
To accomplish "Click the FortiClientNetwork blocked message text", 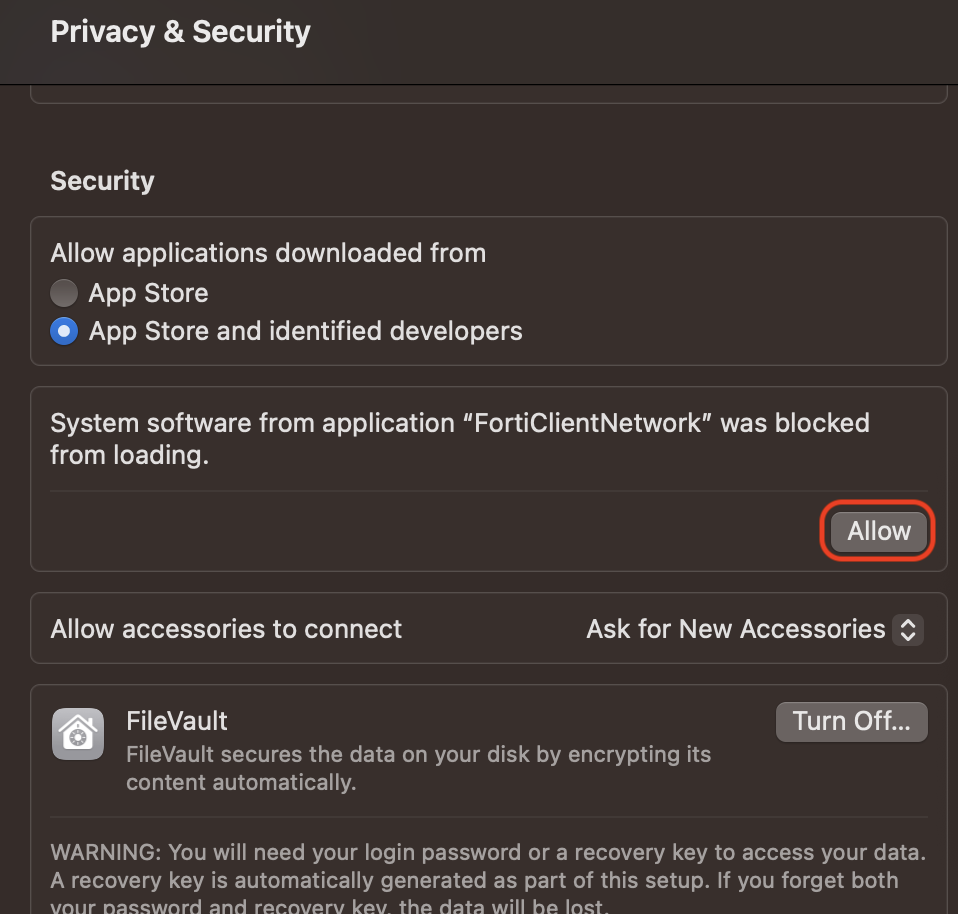I will click(x=459, y=439).
